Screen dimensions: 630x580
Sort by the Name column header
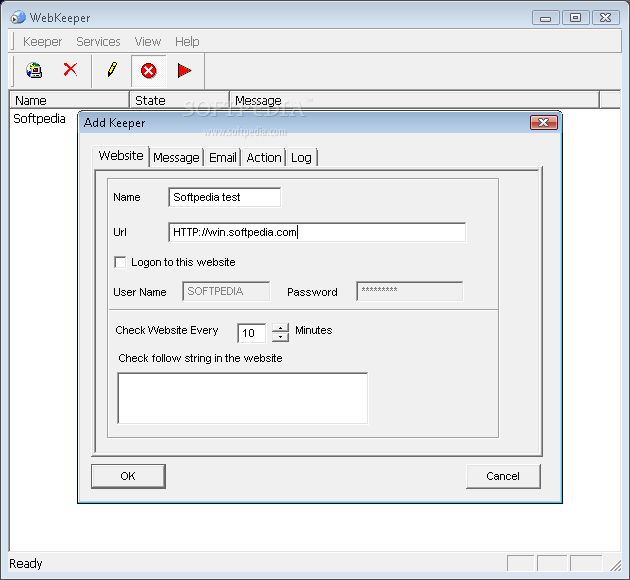(69, 100)
